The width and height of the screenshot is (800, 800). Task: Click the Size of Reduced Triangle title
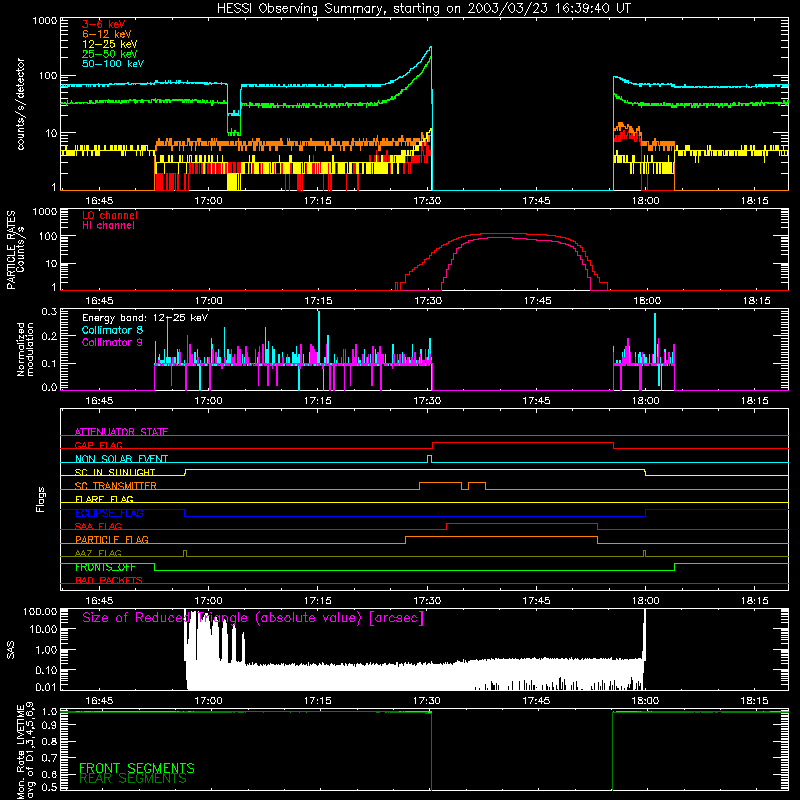[x=253, y=618]
